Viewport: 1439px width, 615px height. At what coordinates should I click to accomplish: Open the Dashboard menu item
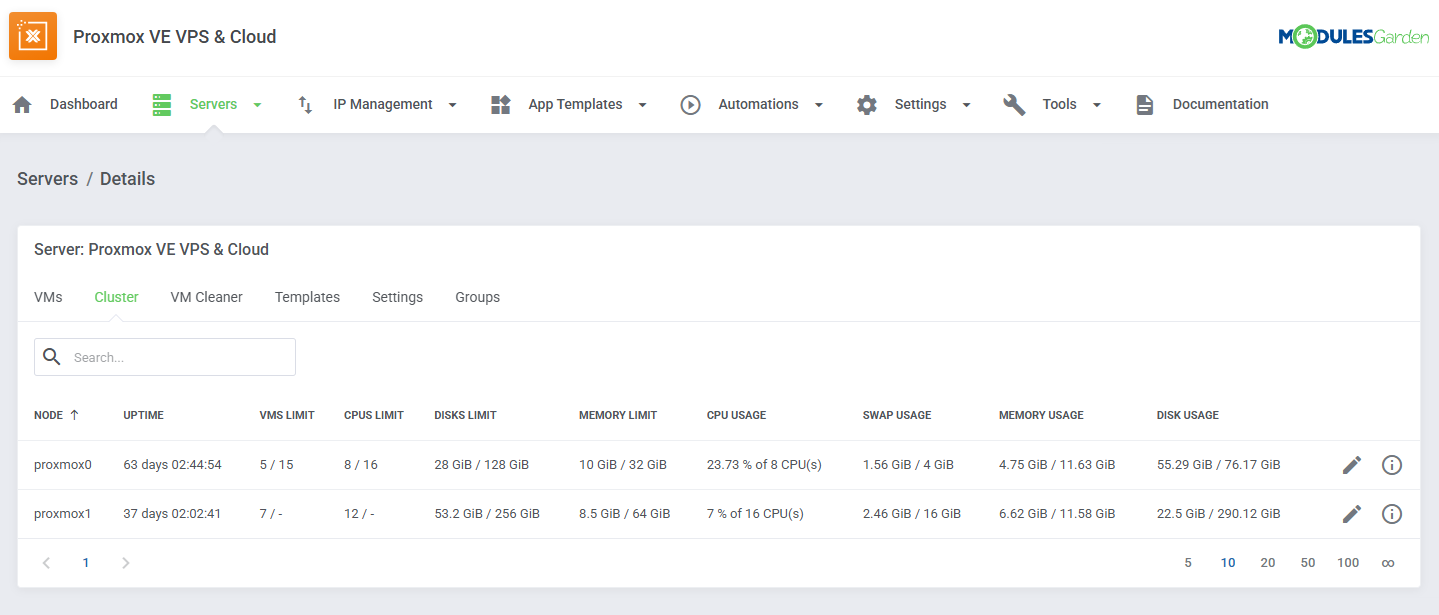click(x=84, y=104)
